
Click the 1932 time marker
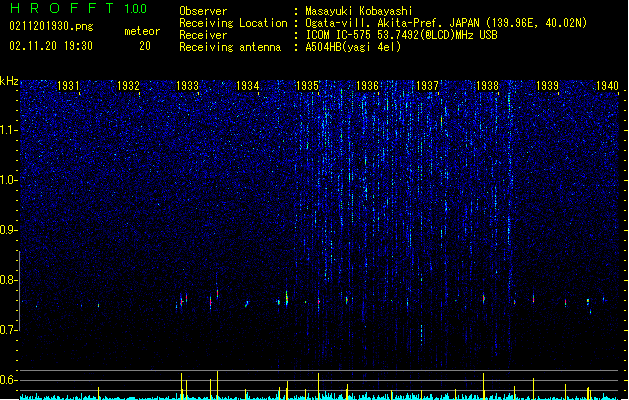128,85
